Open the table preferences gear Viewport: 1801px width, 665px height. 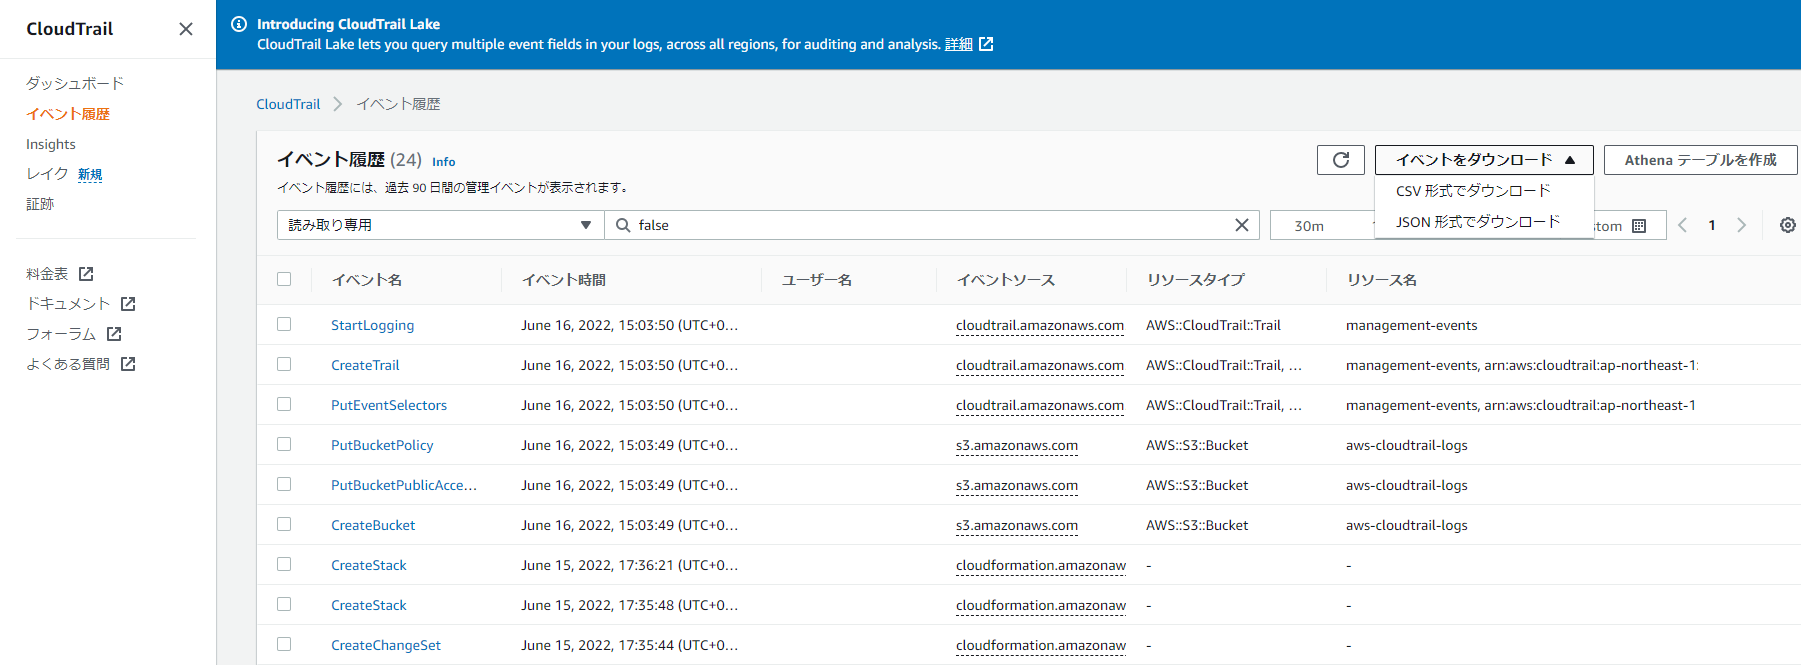point(1788,225)
